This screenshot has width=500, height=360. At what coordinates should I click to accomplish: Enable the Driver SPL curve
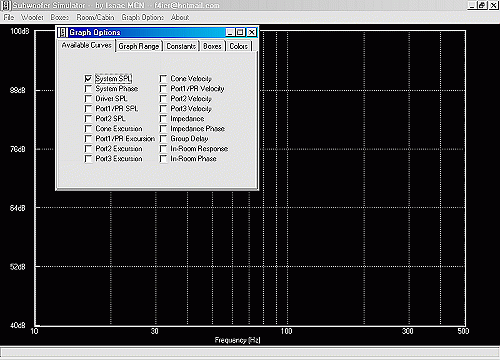[88, 99]
